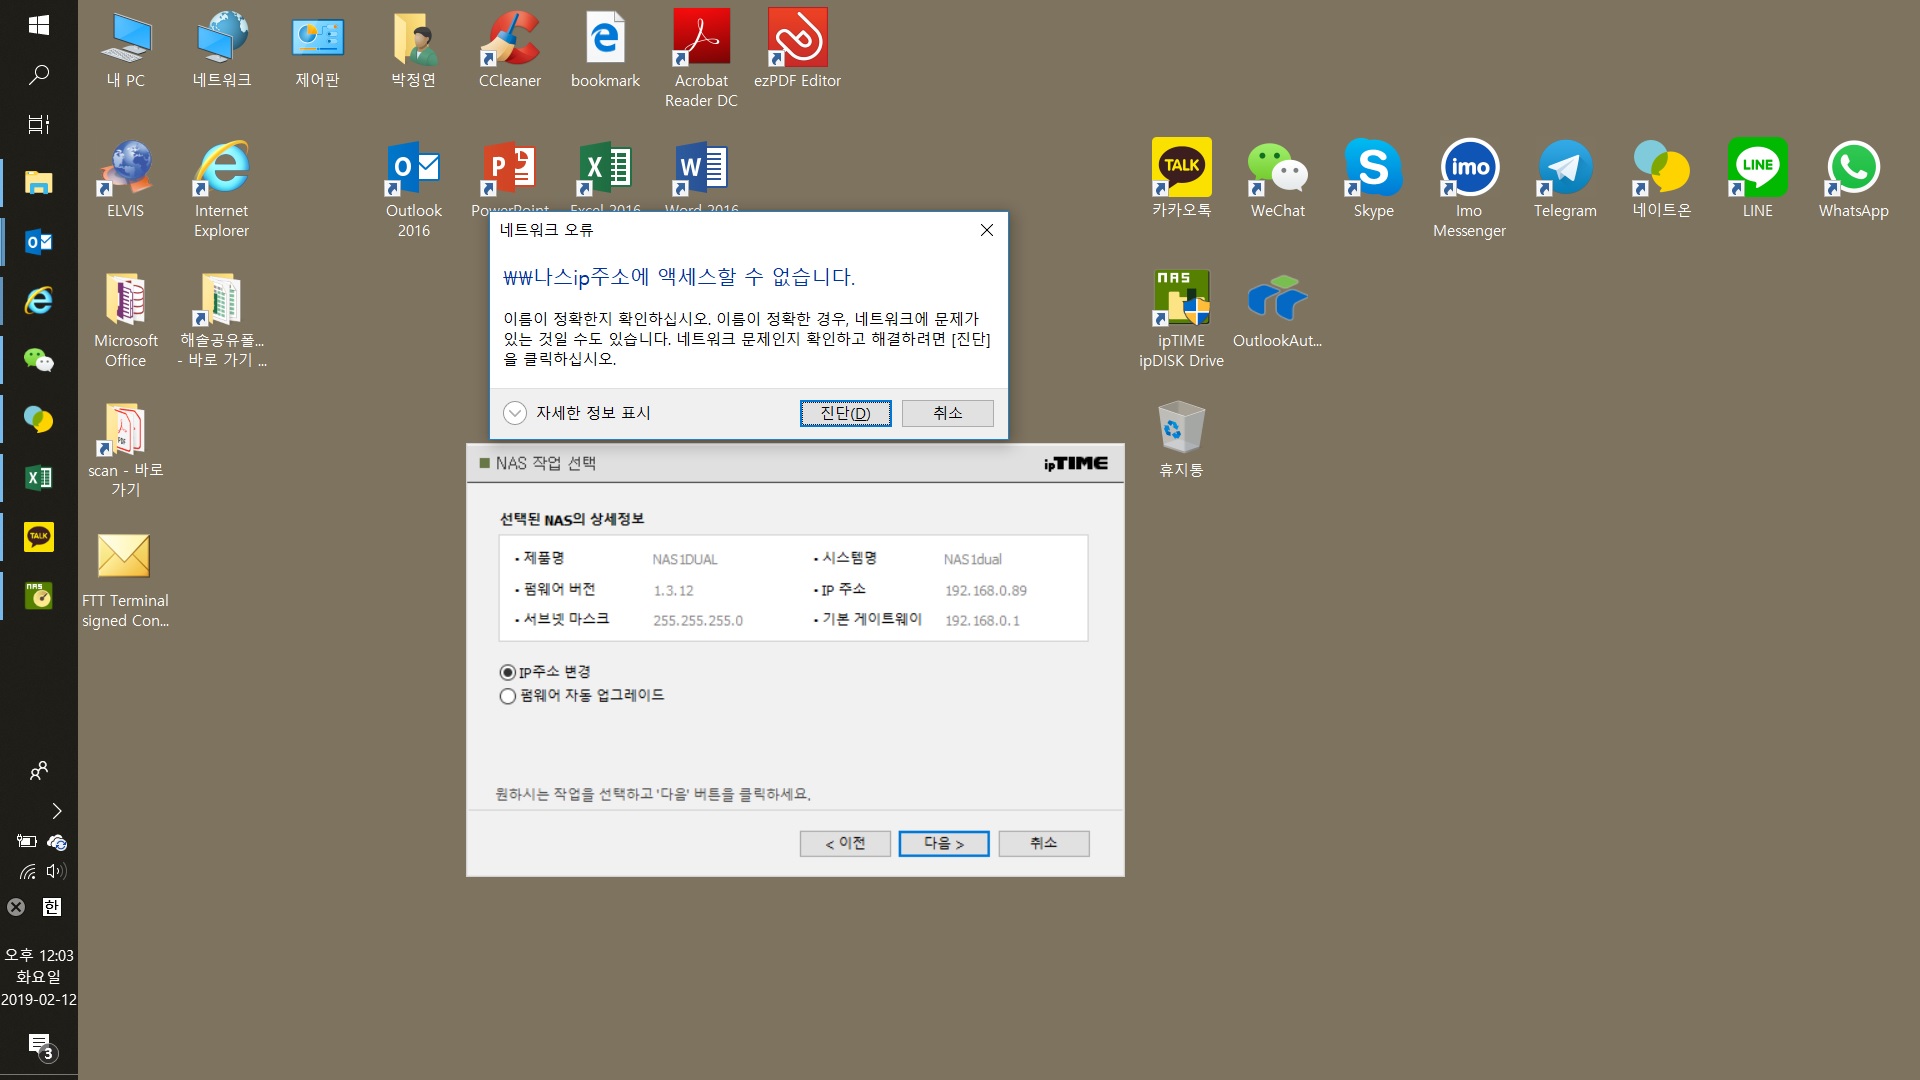1920x1080 pixels.
Task: Open the WhatsApp desktop shortcut
Action: pos(1853,179)
